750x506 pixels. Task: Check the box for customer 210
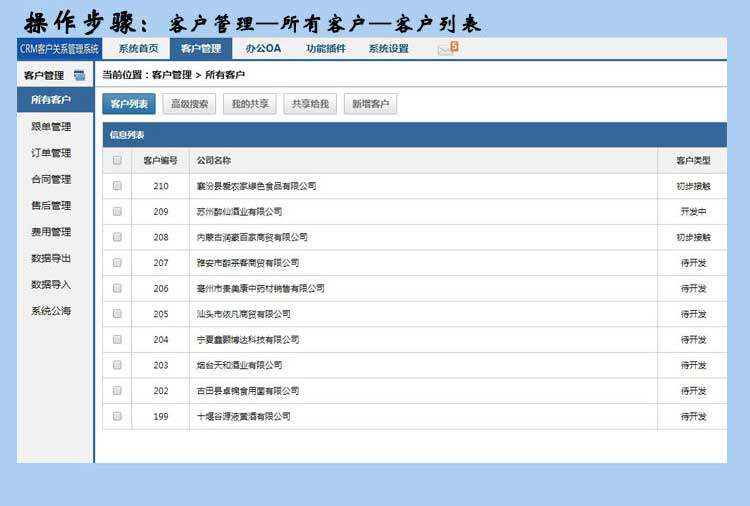[117, 186]
